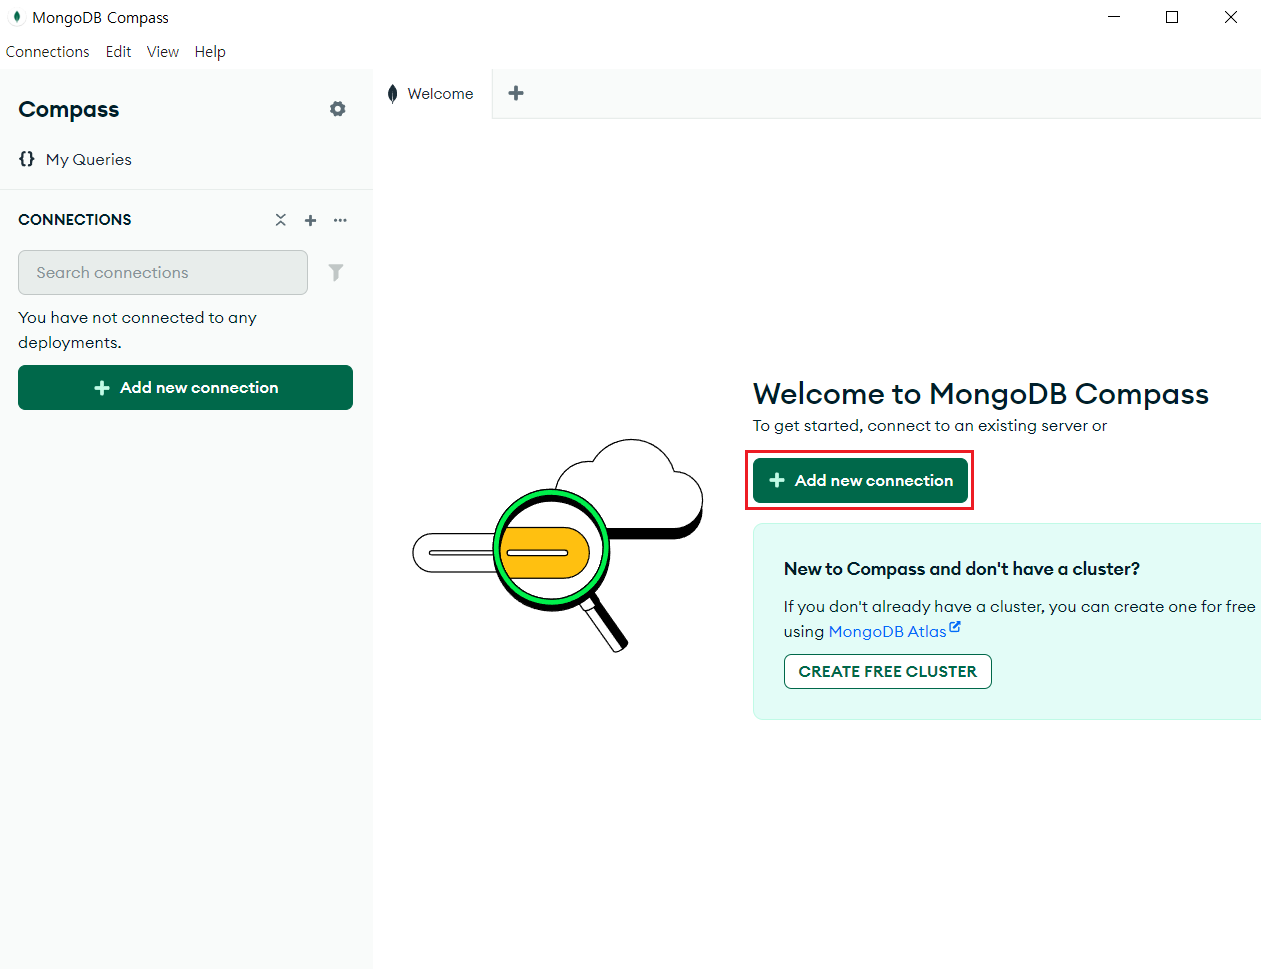This screenshot has width=1261, height=969.
Task: Click sidebar Add new connection button
Action: pyautogui.click(x=185, y=387)
